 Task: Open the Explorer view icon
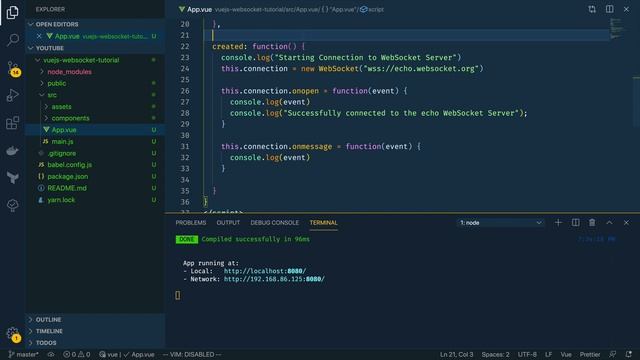12,13
